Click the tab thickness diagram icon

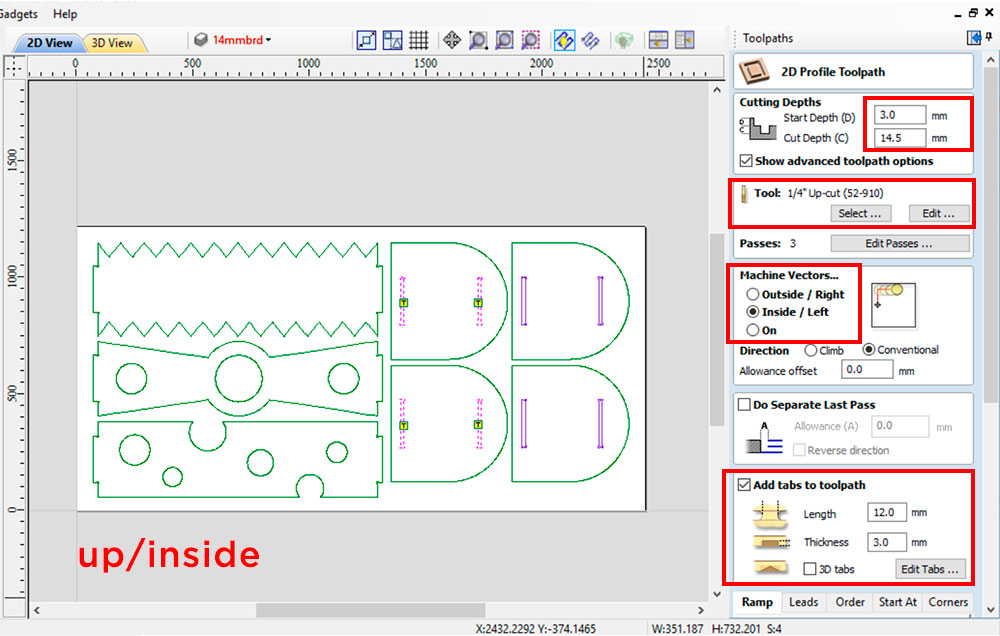(771, 543)
